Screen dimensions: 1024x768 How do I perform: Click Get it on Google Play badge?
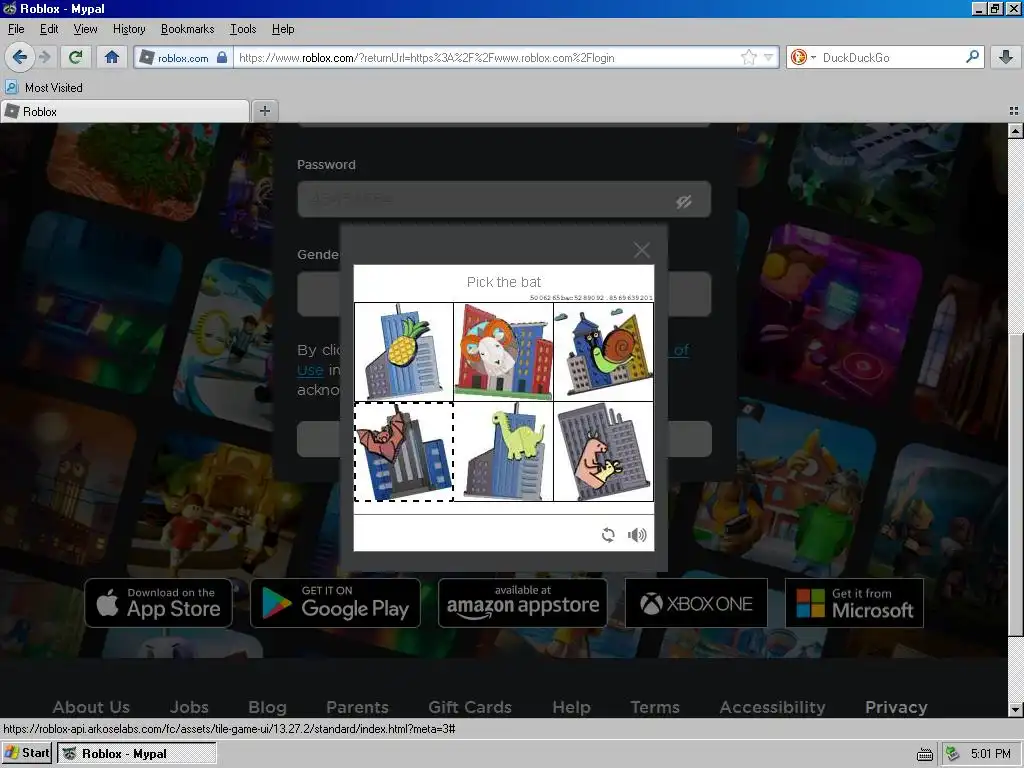click(336, 603)
